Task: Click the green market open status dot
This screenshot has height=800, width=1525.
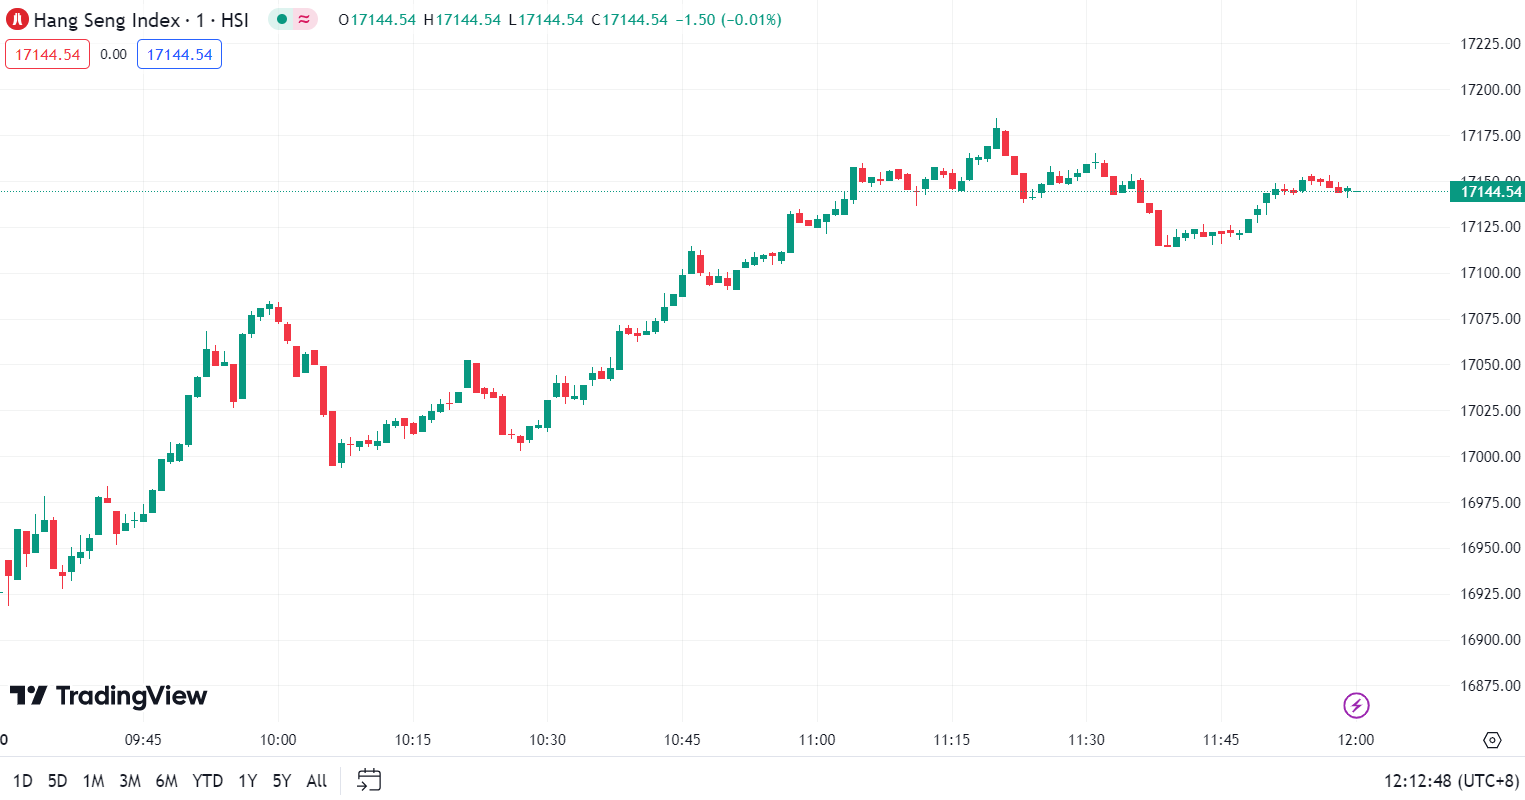Action: pos(282,19)
